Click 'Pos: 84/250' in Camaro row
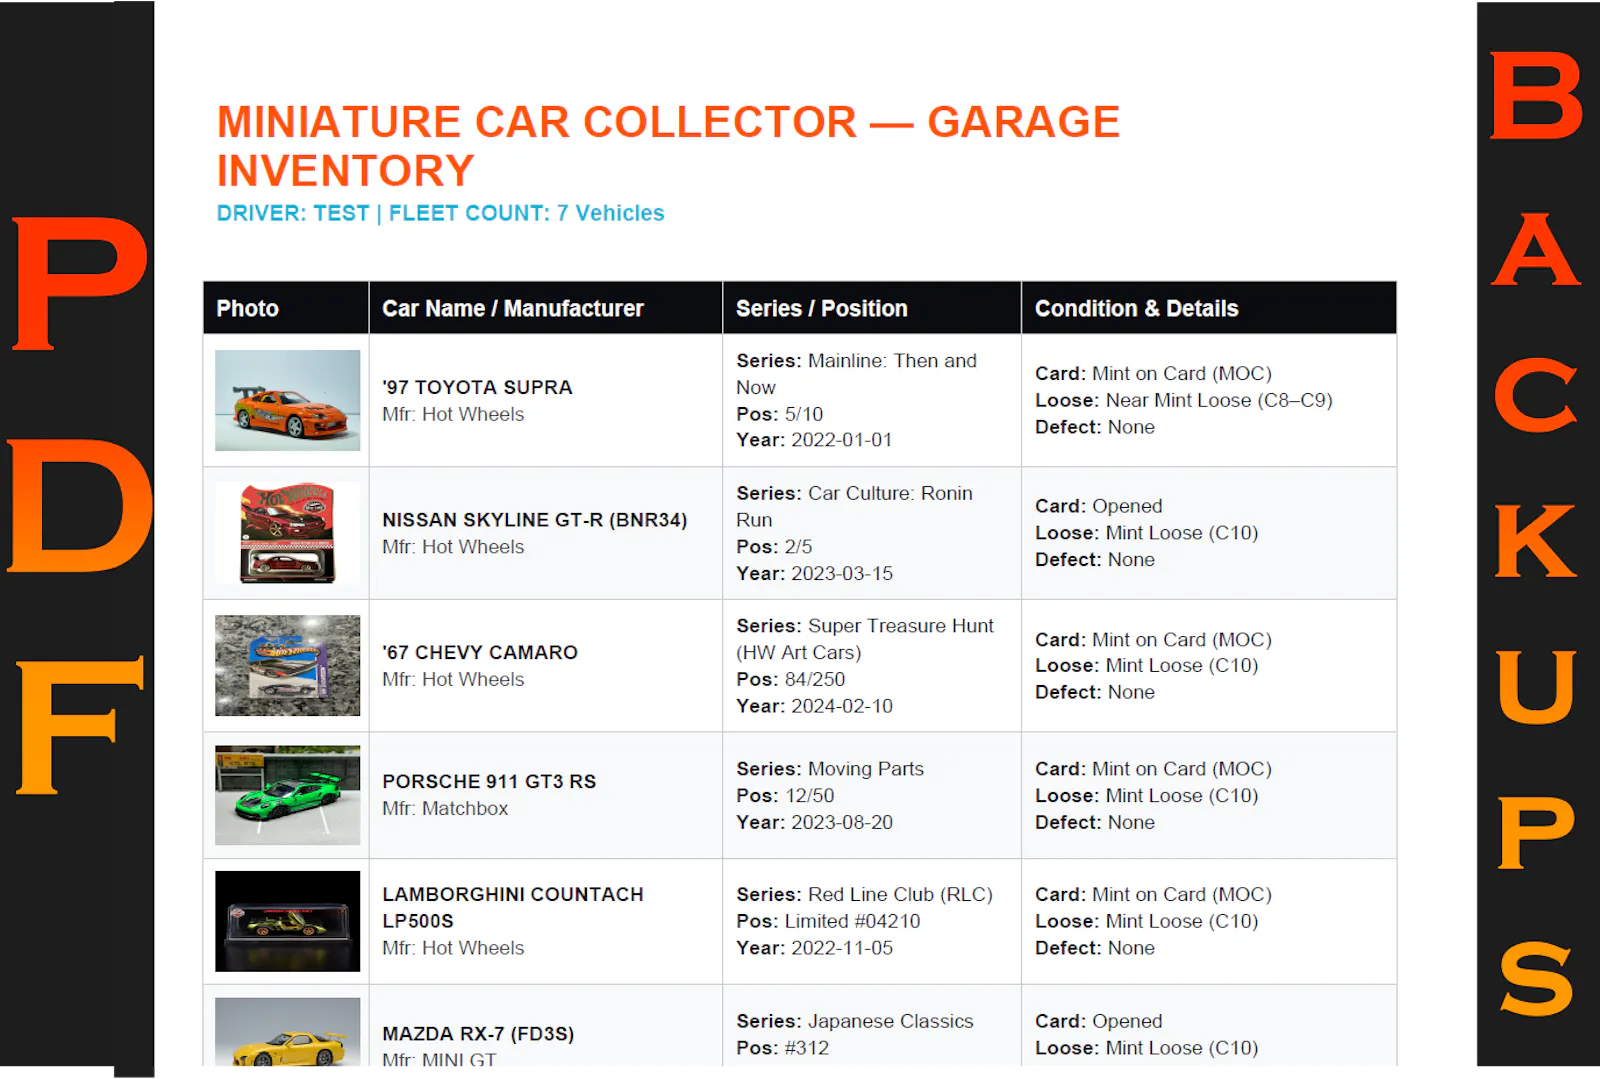Viewport: 1600px width, 1079px height. click(791, 679)
